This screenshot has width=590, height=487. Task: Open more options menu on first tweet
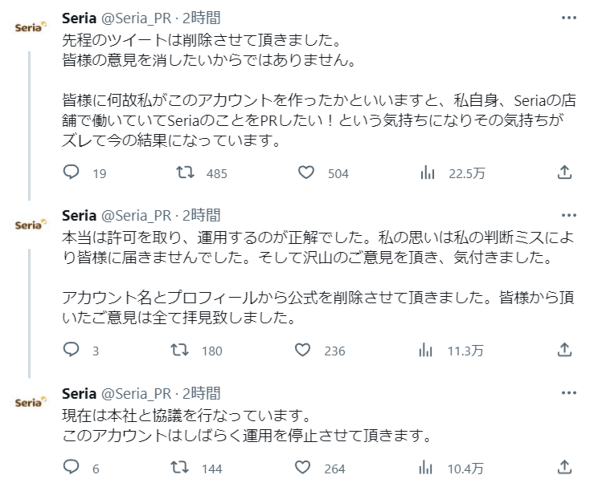(569, 18)
